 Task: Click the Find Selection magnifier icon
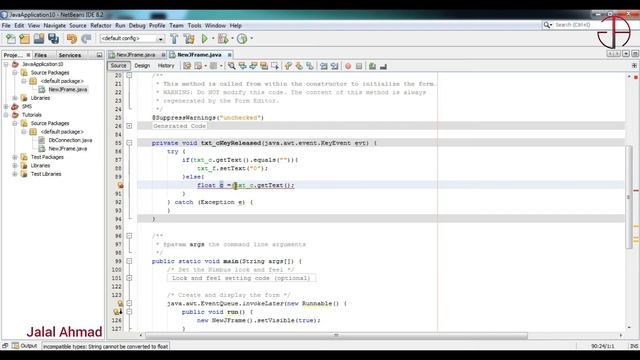pyautogui.click(x=231, y=66)
